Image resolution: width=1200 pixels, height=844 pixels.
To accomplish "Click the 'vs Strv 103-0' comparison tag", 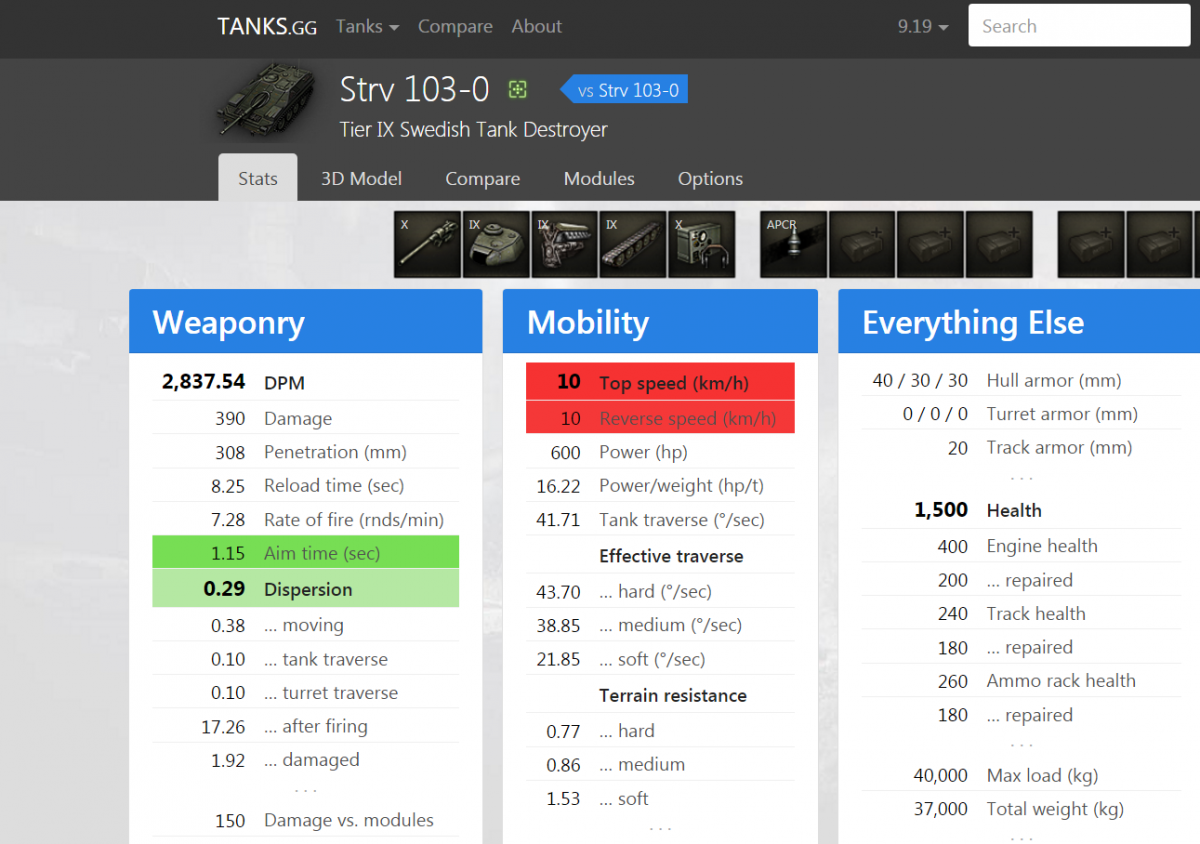I will (624, 90).
